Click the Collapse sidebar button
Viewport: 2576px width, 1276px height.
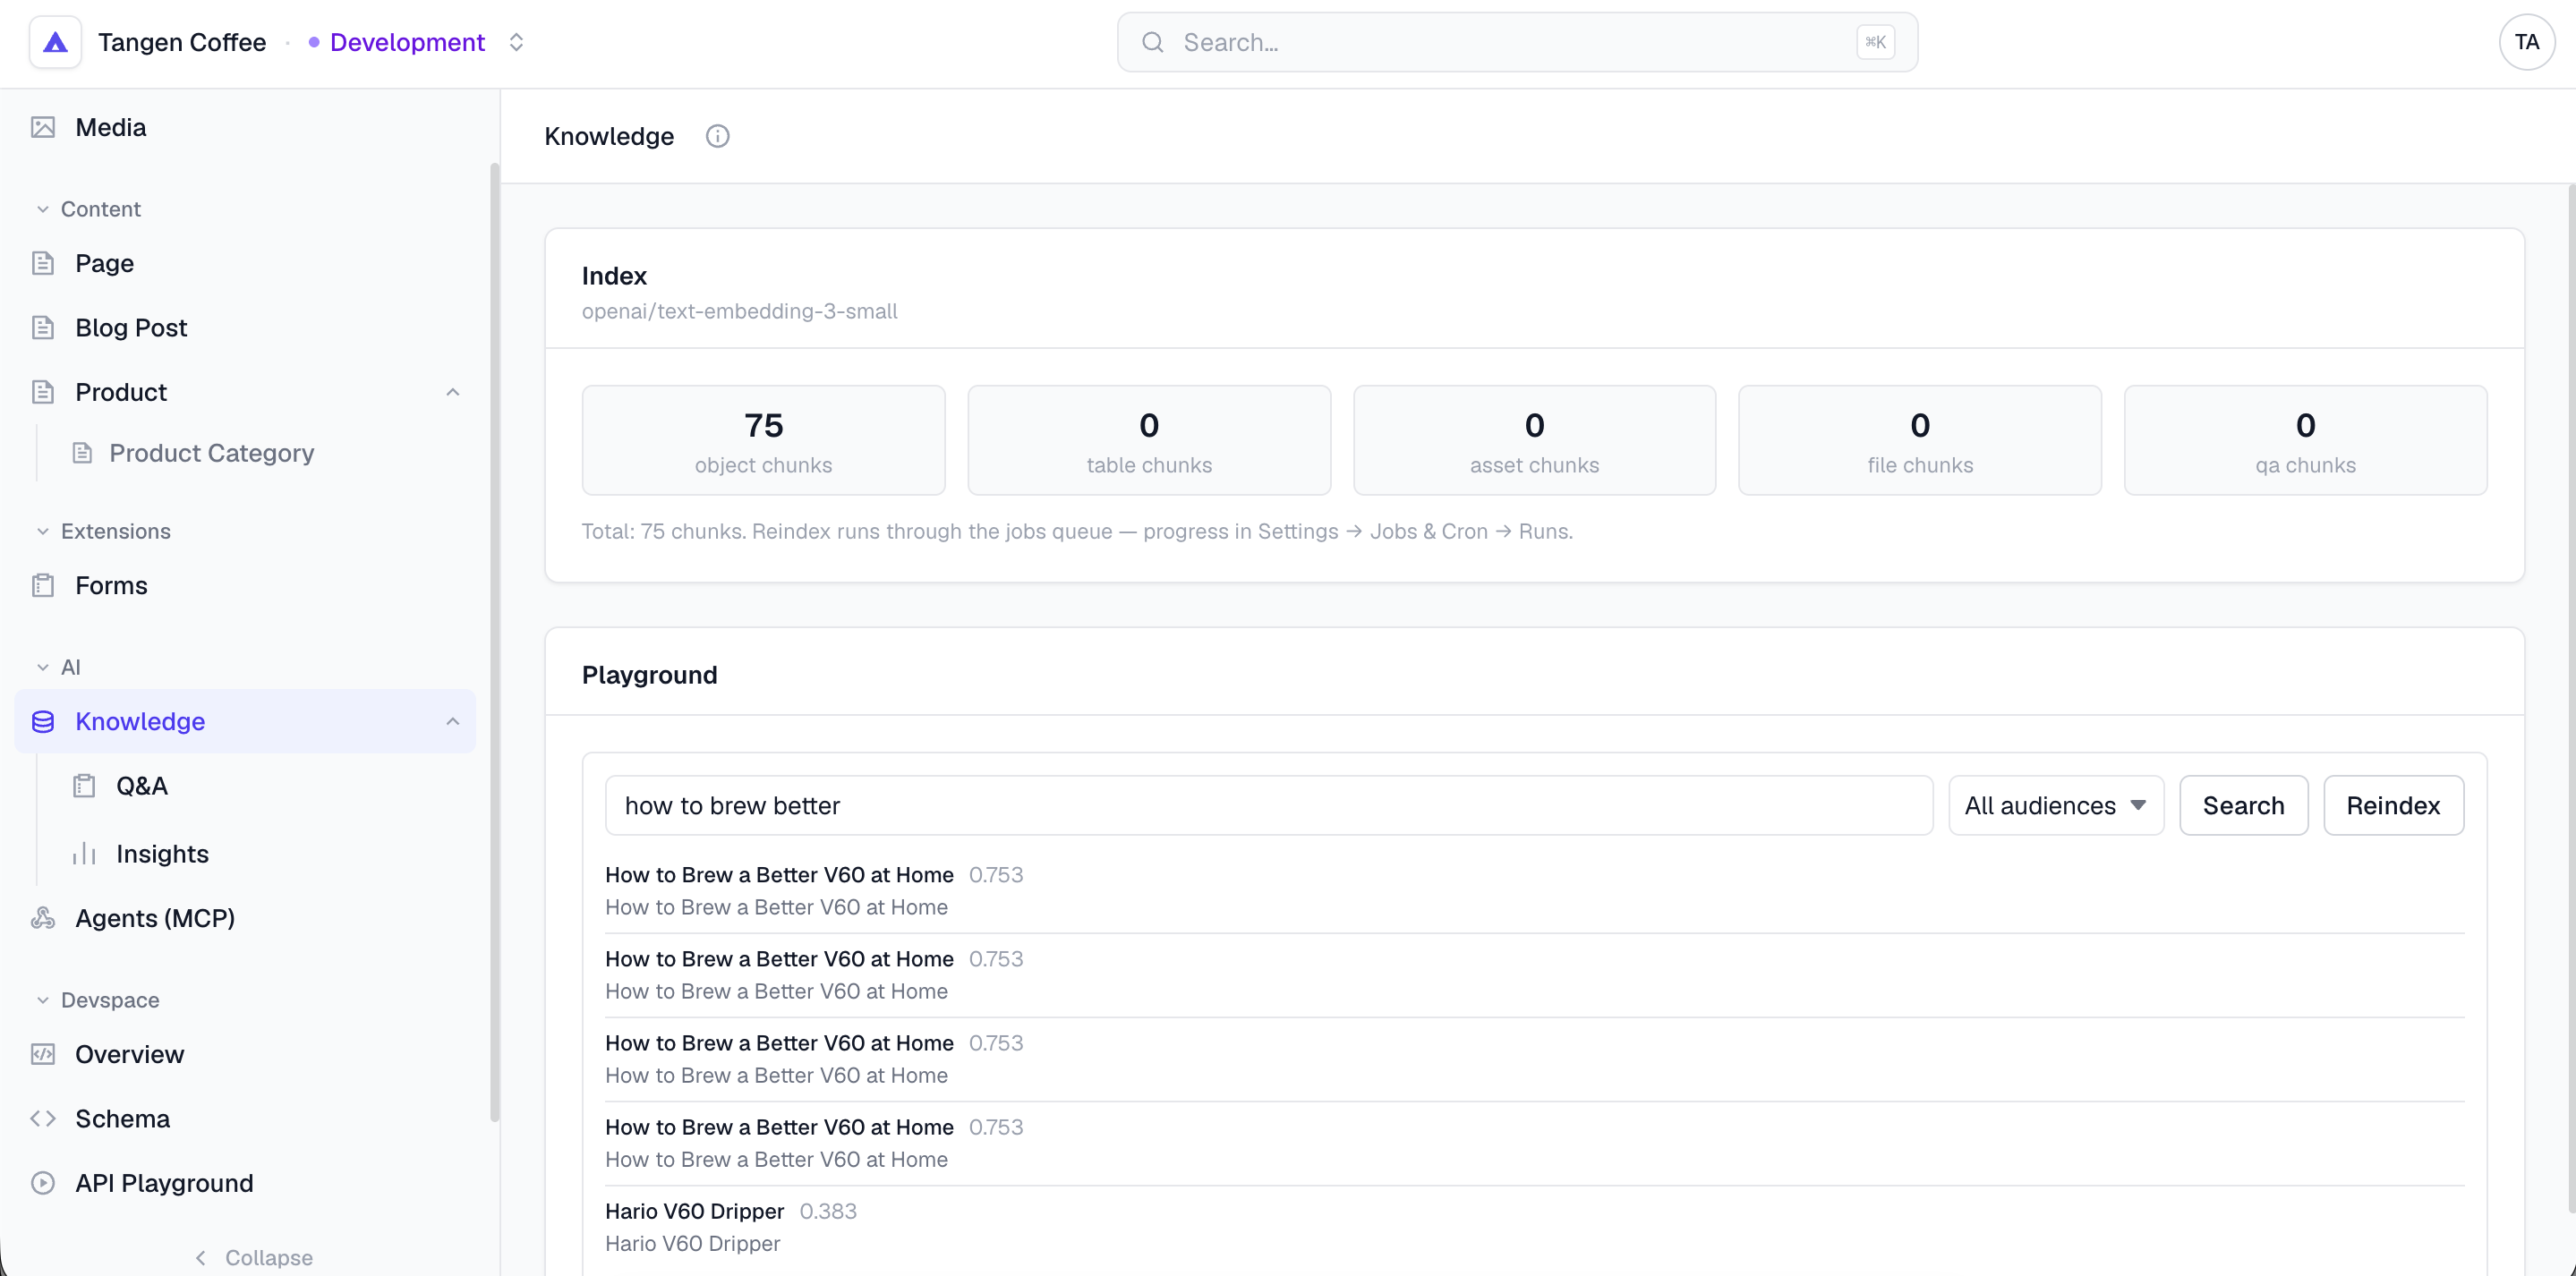click(x=252, y=1257)
